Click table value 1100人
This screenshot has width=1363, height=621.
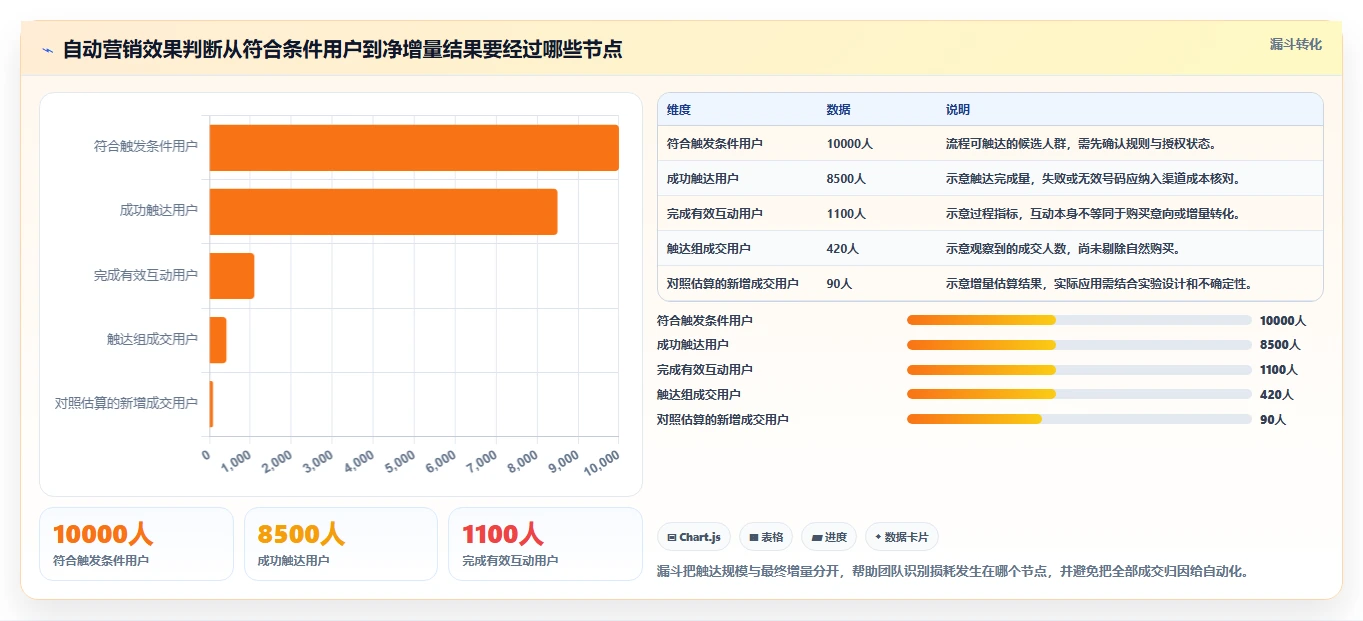(x=847, y=214)
